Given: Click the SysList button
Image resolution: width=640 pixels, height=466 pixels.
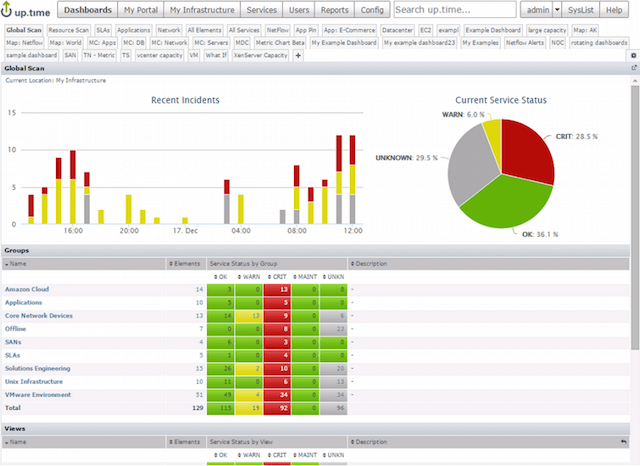Looking at the screenshot, I should click(x=580, y=10).
